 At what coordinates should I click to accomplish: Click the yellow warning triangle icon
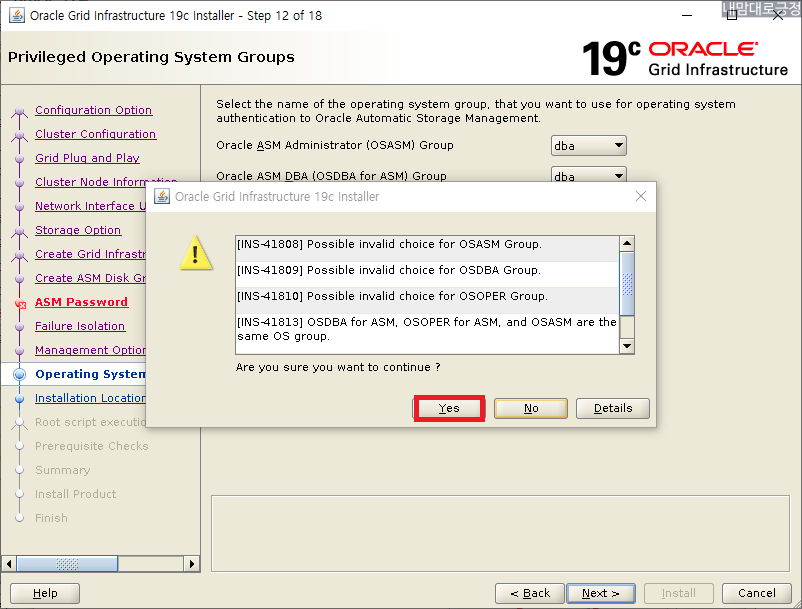(x=195, y=253)
